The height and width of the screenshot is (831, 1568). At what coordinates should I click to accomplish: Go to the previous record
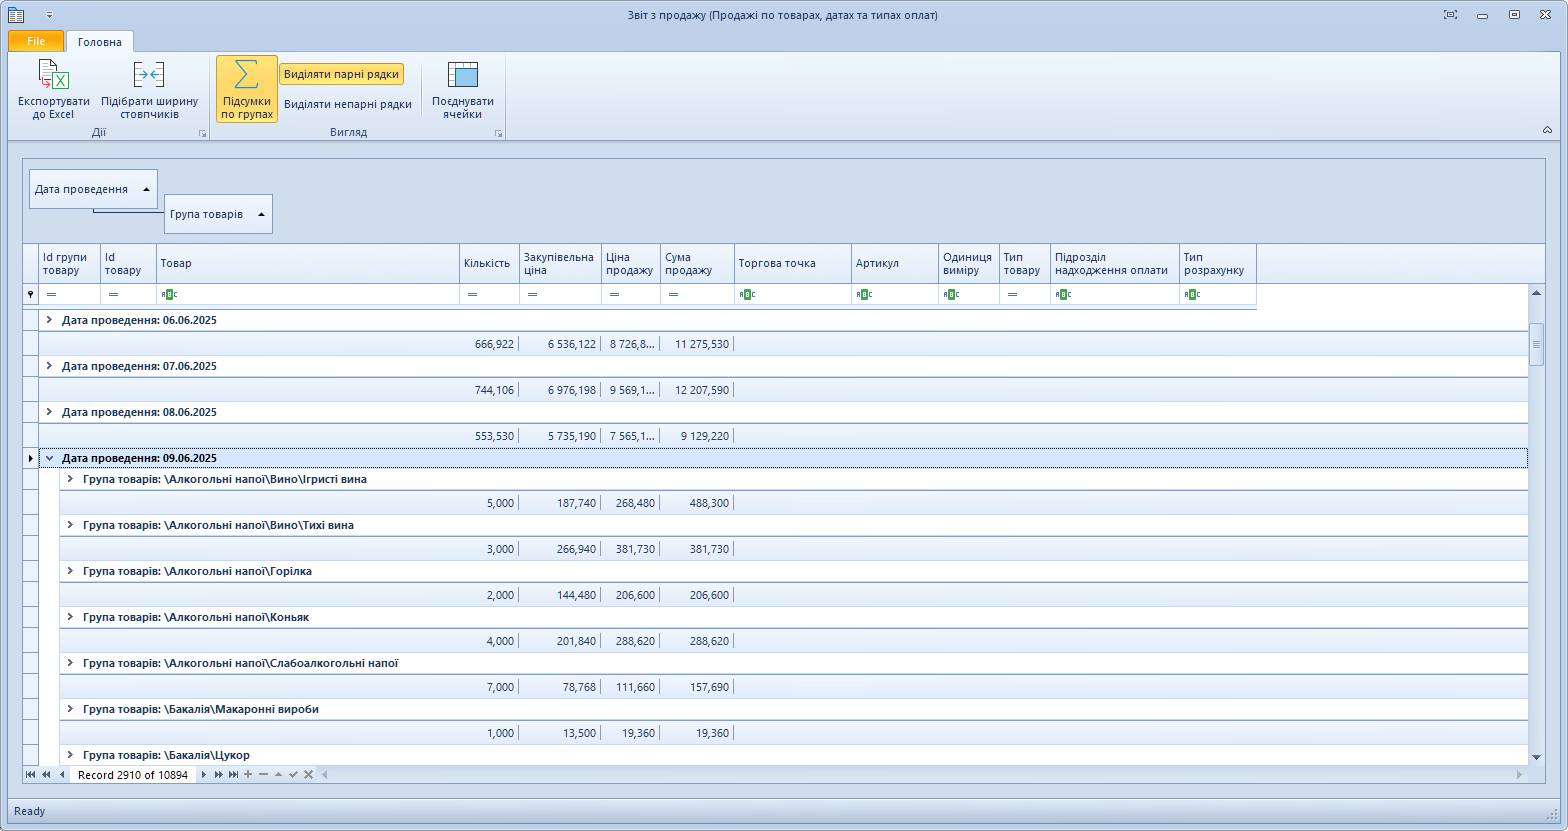click(62, 775)
